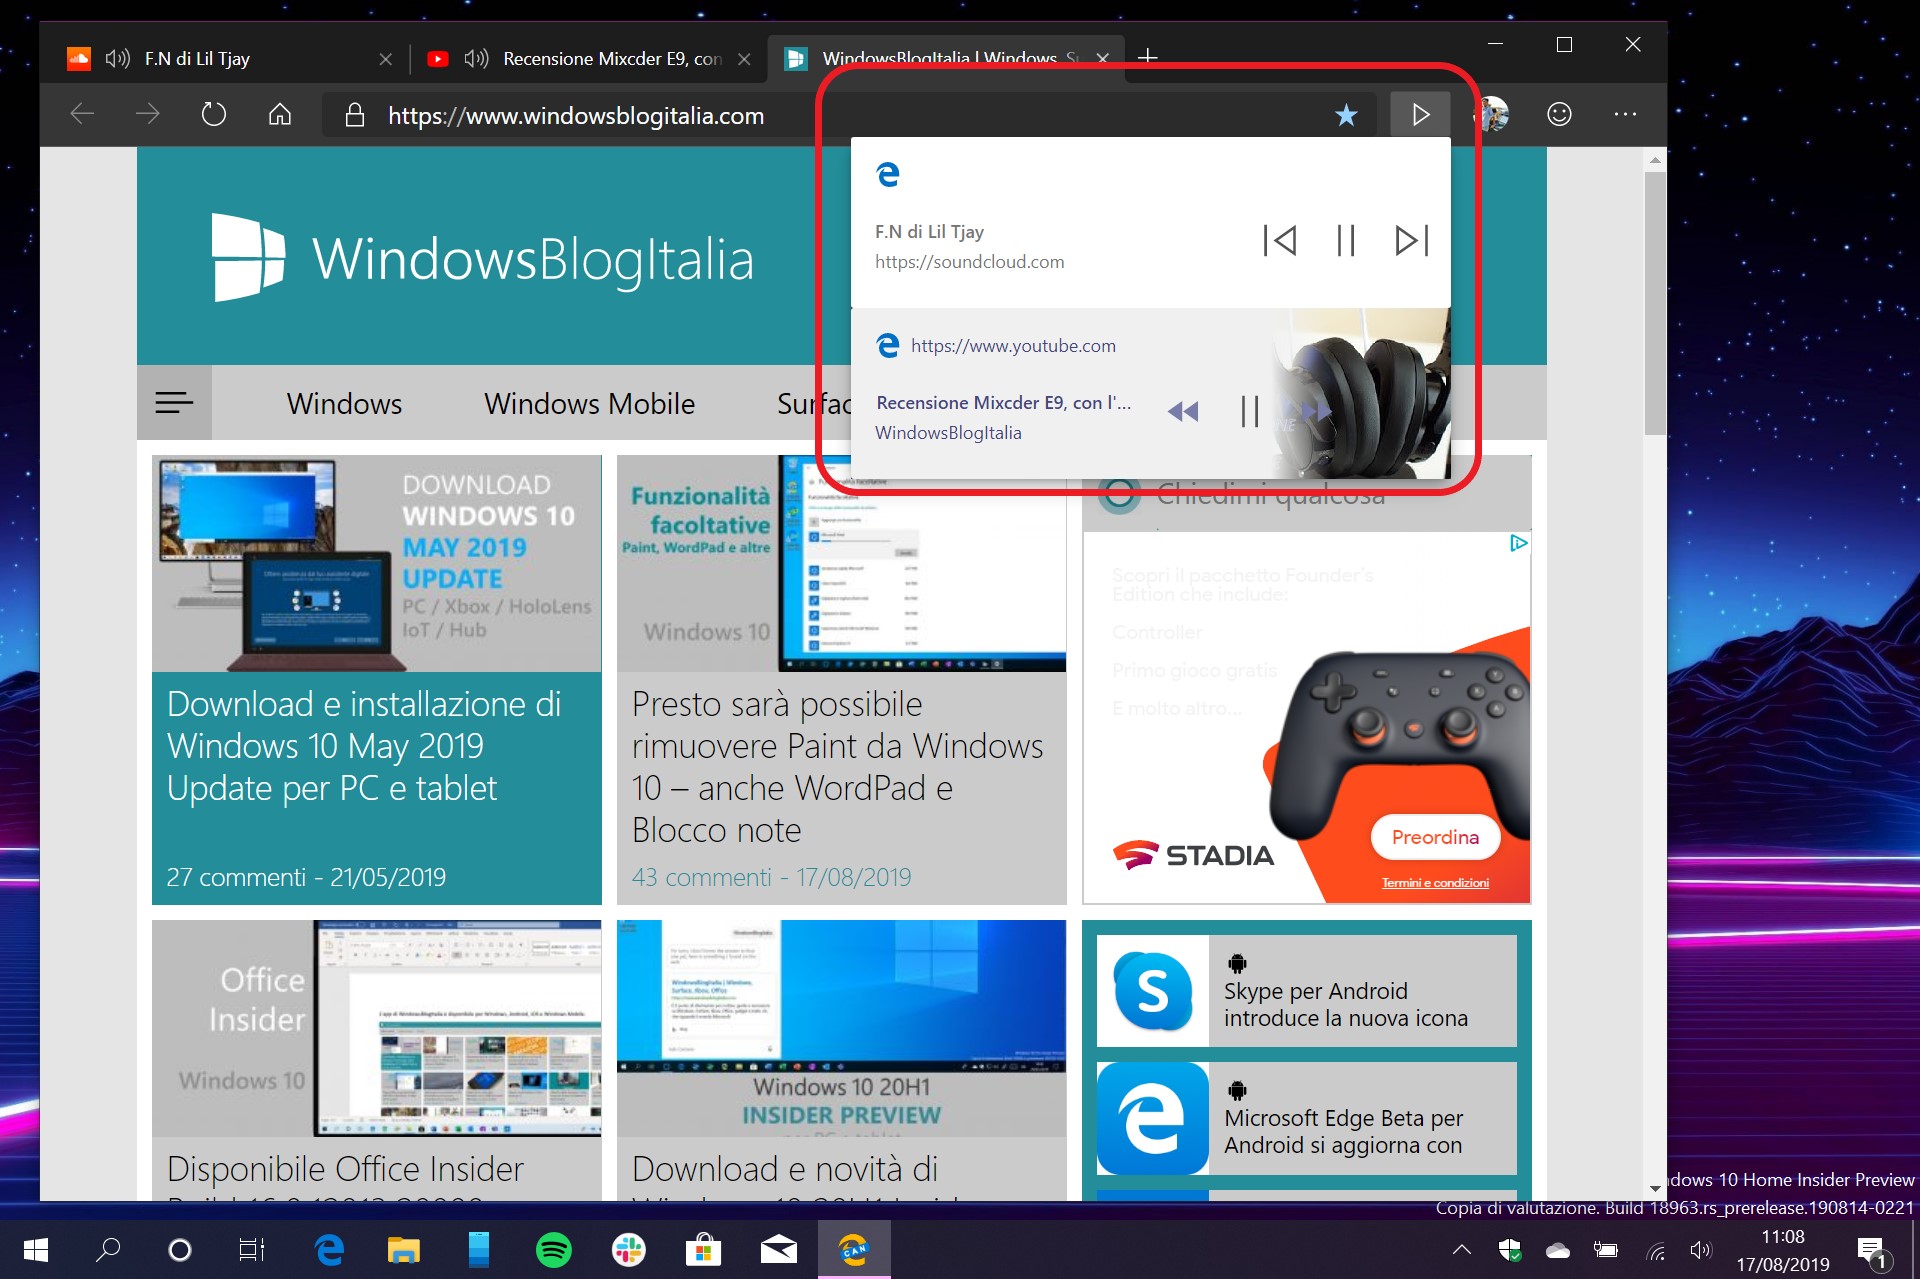
Task: Open the 27 commenti link
Action: pyautogui.click(x=236, y=877)
